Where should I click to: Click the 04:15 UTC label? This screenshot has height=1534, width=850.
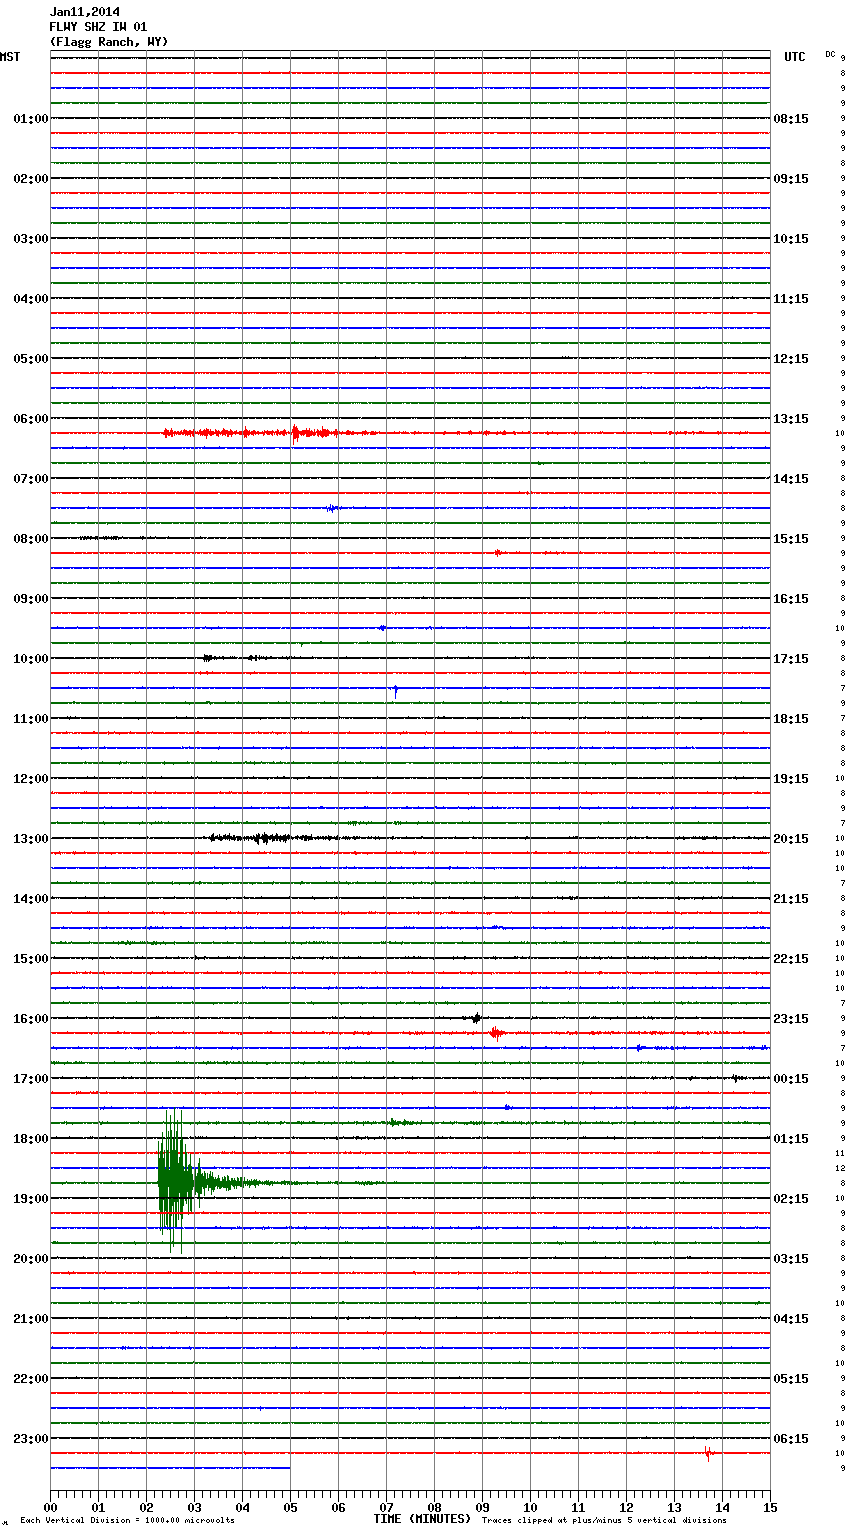791,1319
